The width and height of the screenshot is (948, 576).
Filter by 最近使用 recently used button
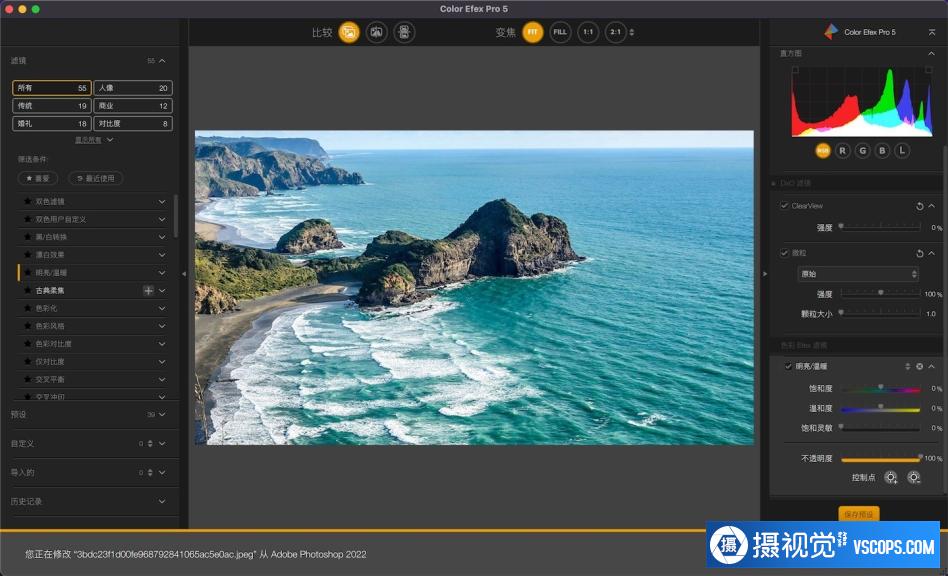coord(96,178)
